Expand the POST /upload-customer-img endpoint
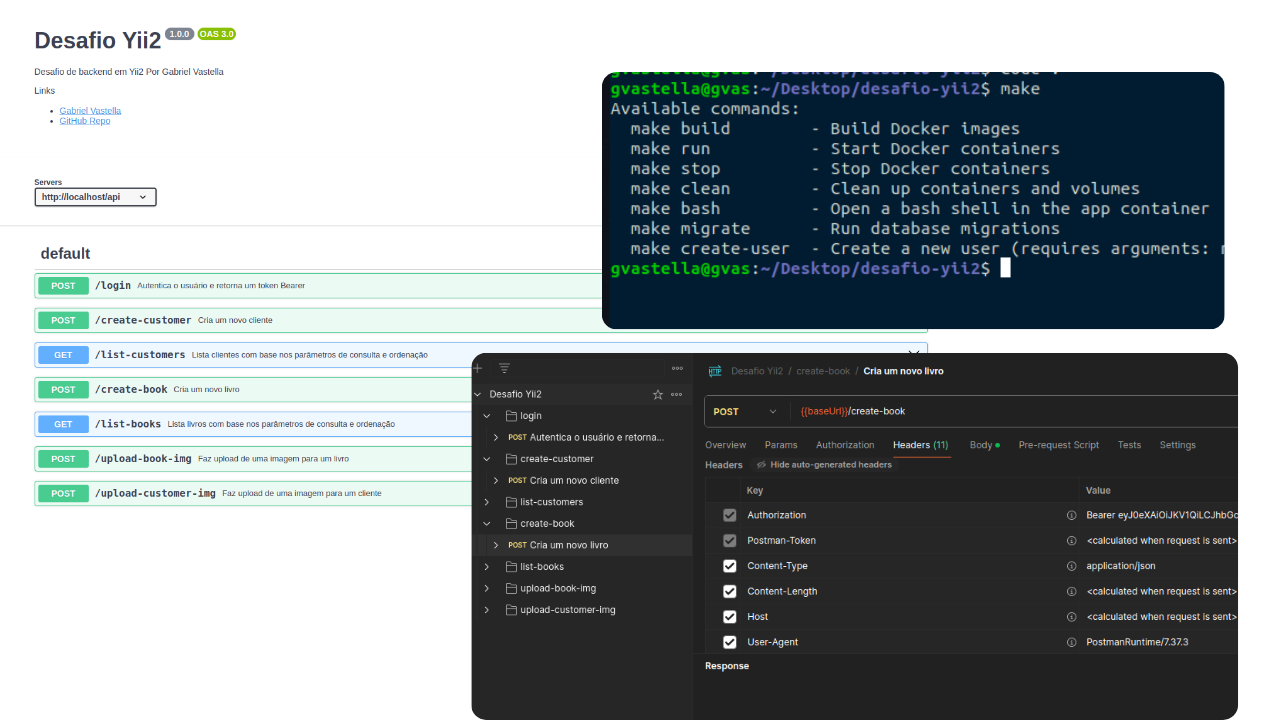 pos(254,493)
